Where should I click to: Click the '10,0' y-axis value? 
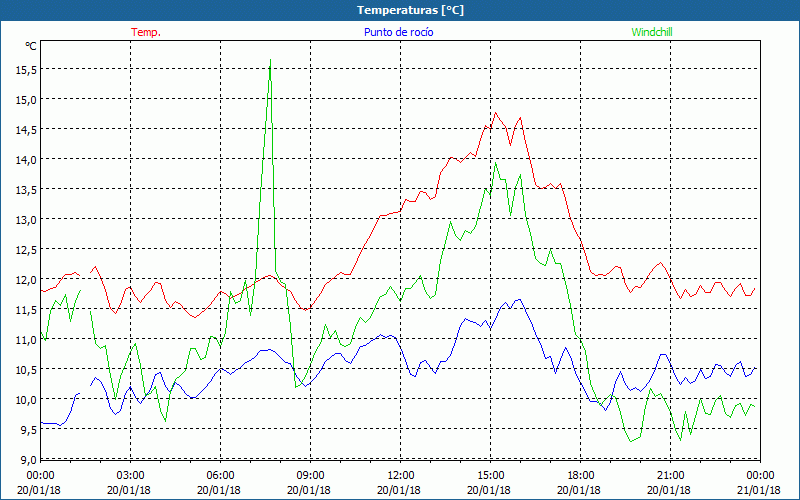26,401
